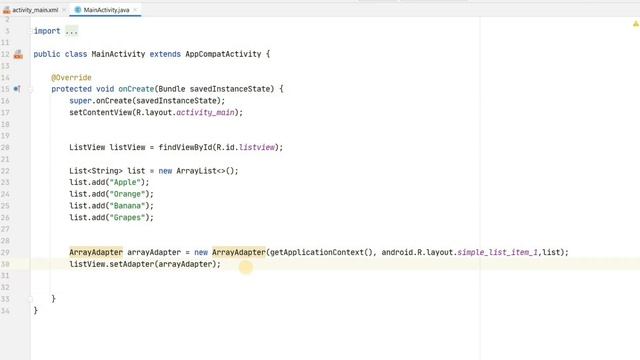Collapse the onCreate method fold marker
Screen dimensions: 640x360
click(x=30, y=89)
